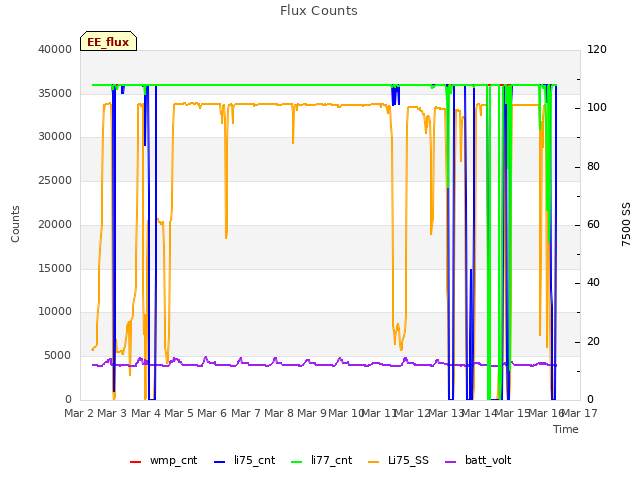Screen dimensions: 640x480
Task: Click the 5000 y-axis tick label
Action: [58, 356]
